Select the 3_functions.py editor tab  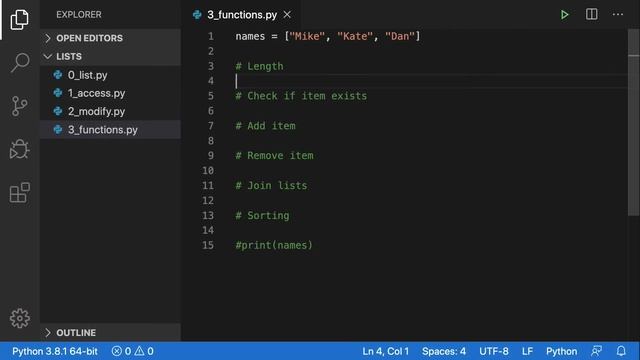pos(241,15)
